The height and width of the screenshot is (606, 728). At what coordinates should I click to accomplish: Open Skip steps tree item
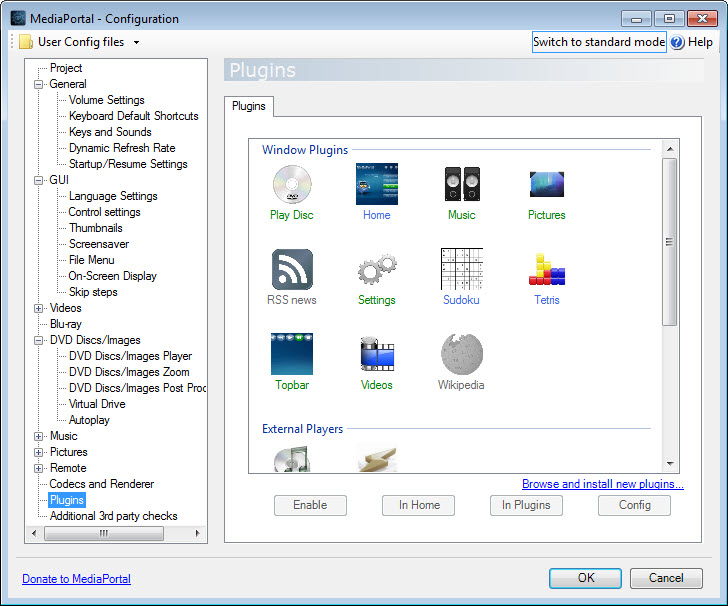(93, 293)
